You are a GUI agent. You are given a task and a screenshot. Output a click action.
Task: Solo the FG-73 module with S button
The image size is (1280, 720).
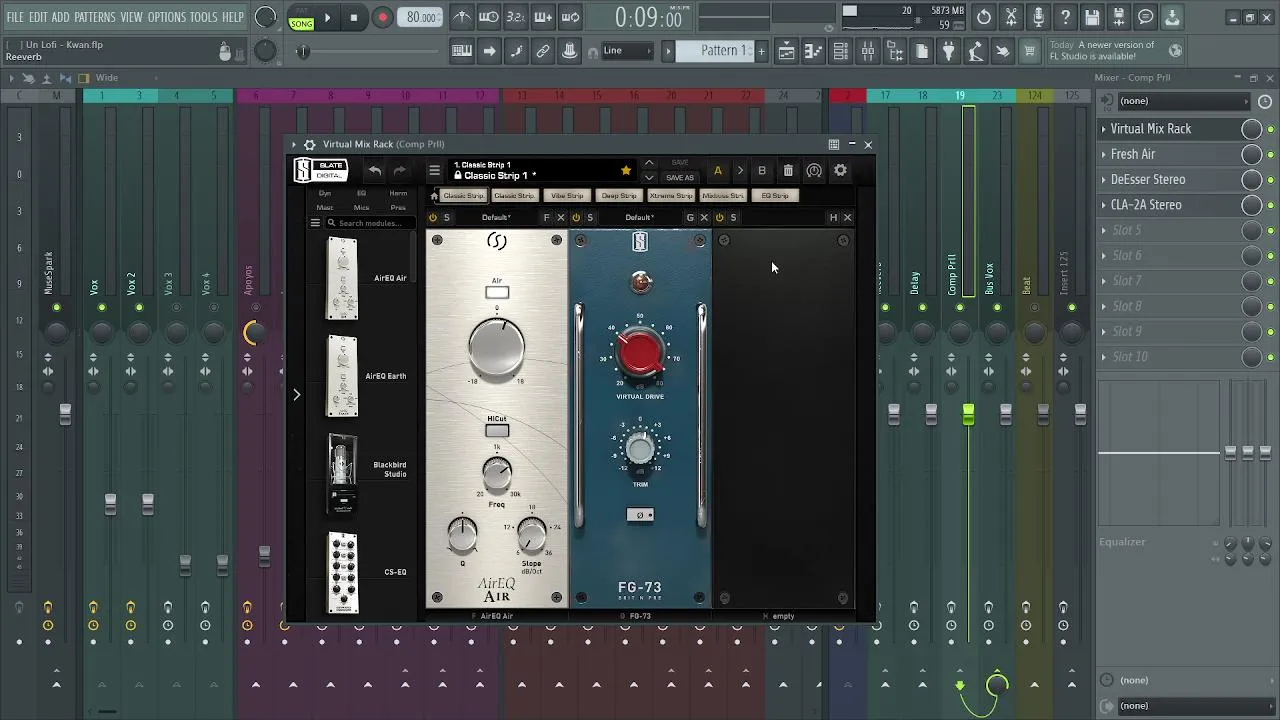[x=590, y=218]
